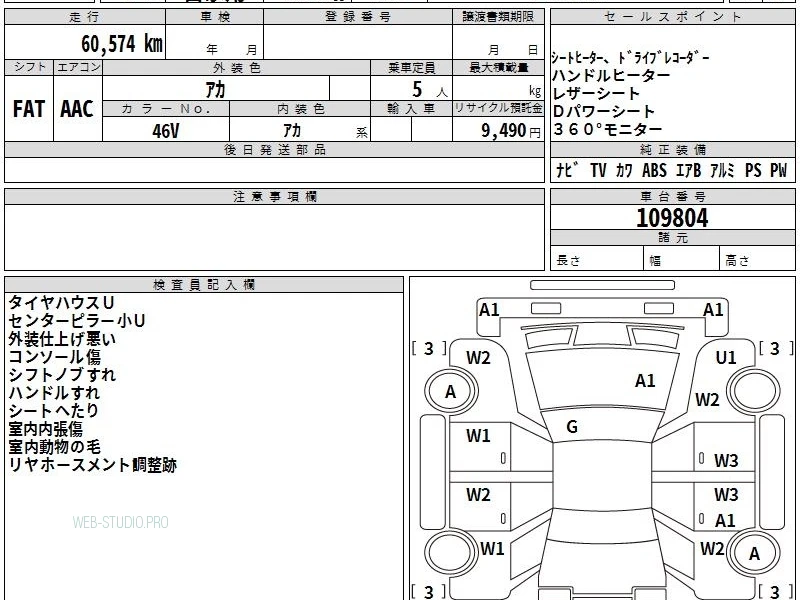Click the interior color value アカ under 内装色

click(292, 131)
